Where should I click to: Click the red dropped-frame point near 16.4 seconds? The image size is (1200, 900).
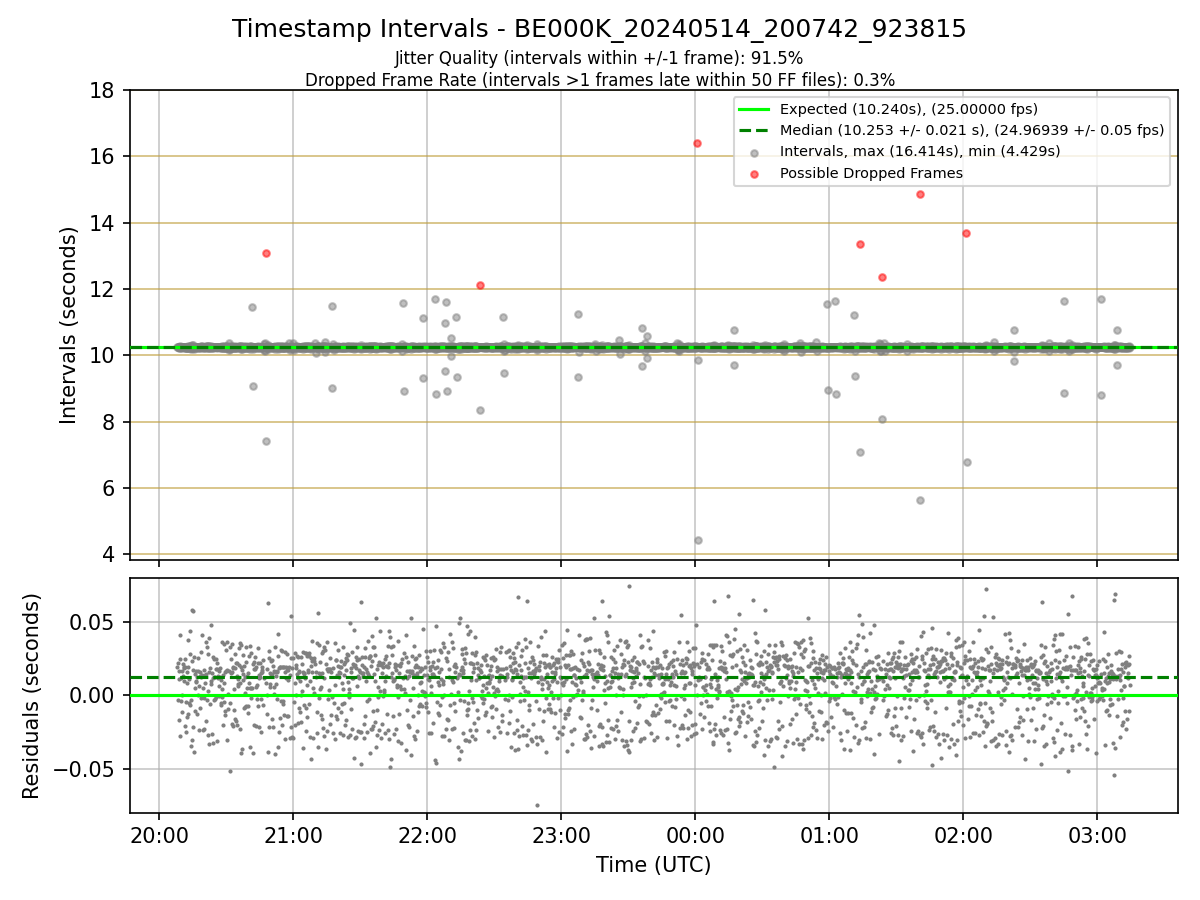[697, 143]
